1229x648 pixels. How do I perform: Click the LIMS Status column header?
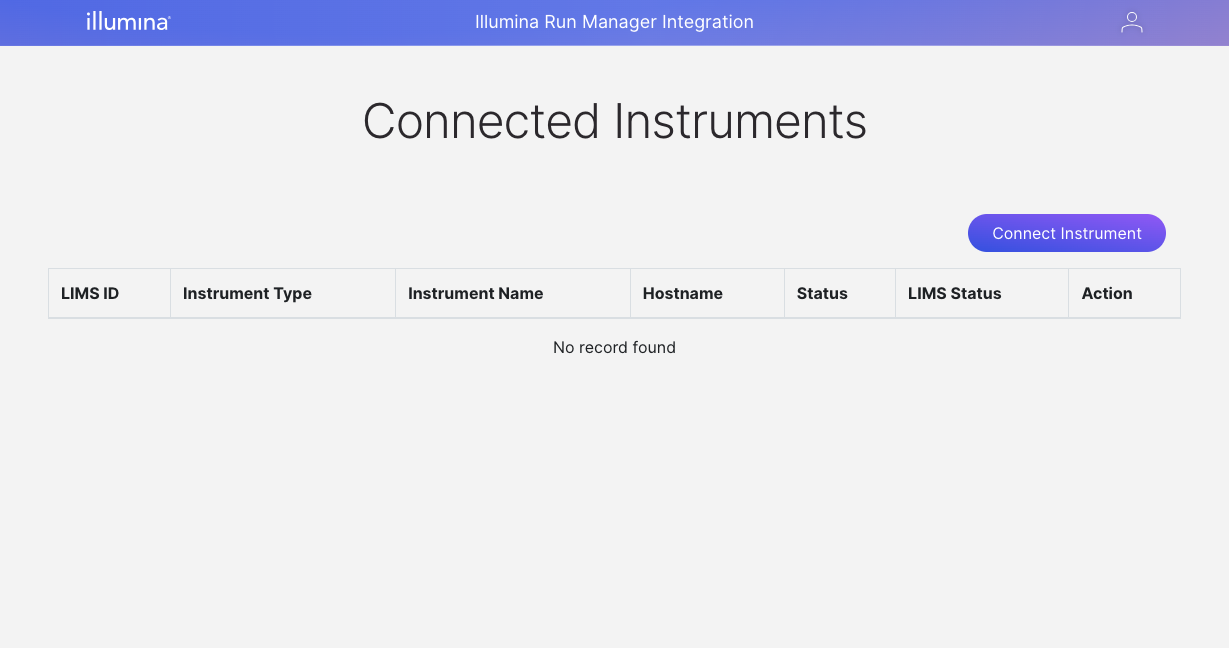pyautogui.click(x=954, y=293)
